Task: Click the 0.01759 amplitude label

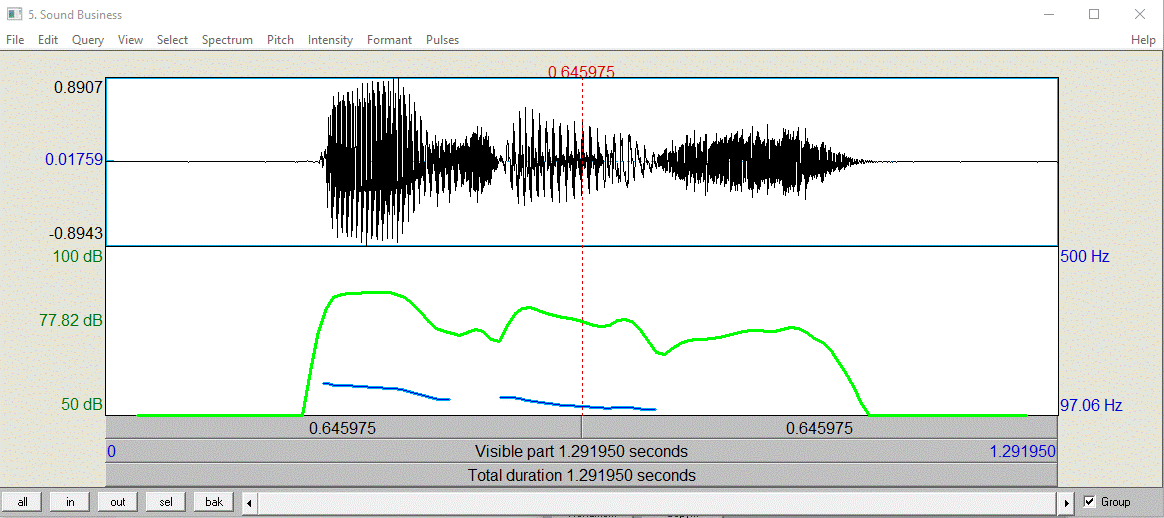Action: [x=73, y=160]
